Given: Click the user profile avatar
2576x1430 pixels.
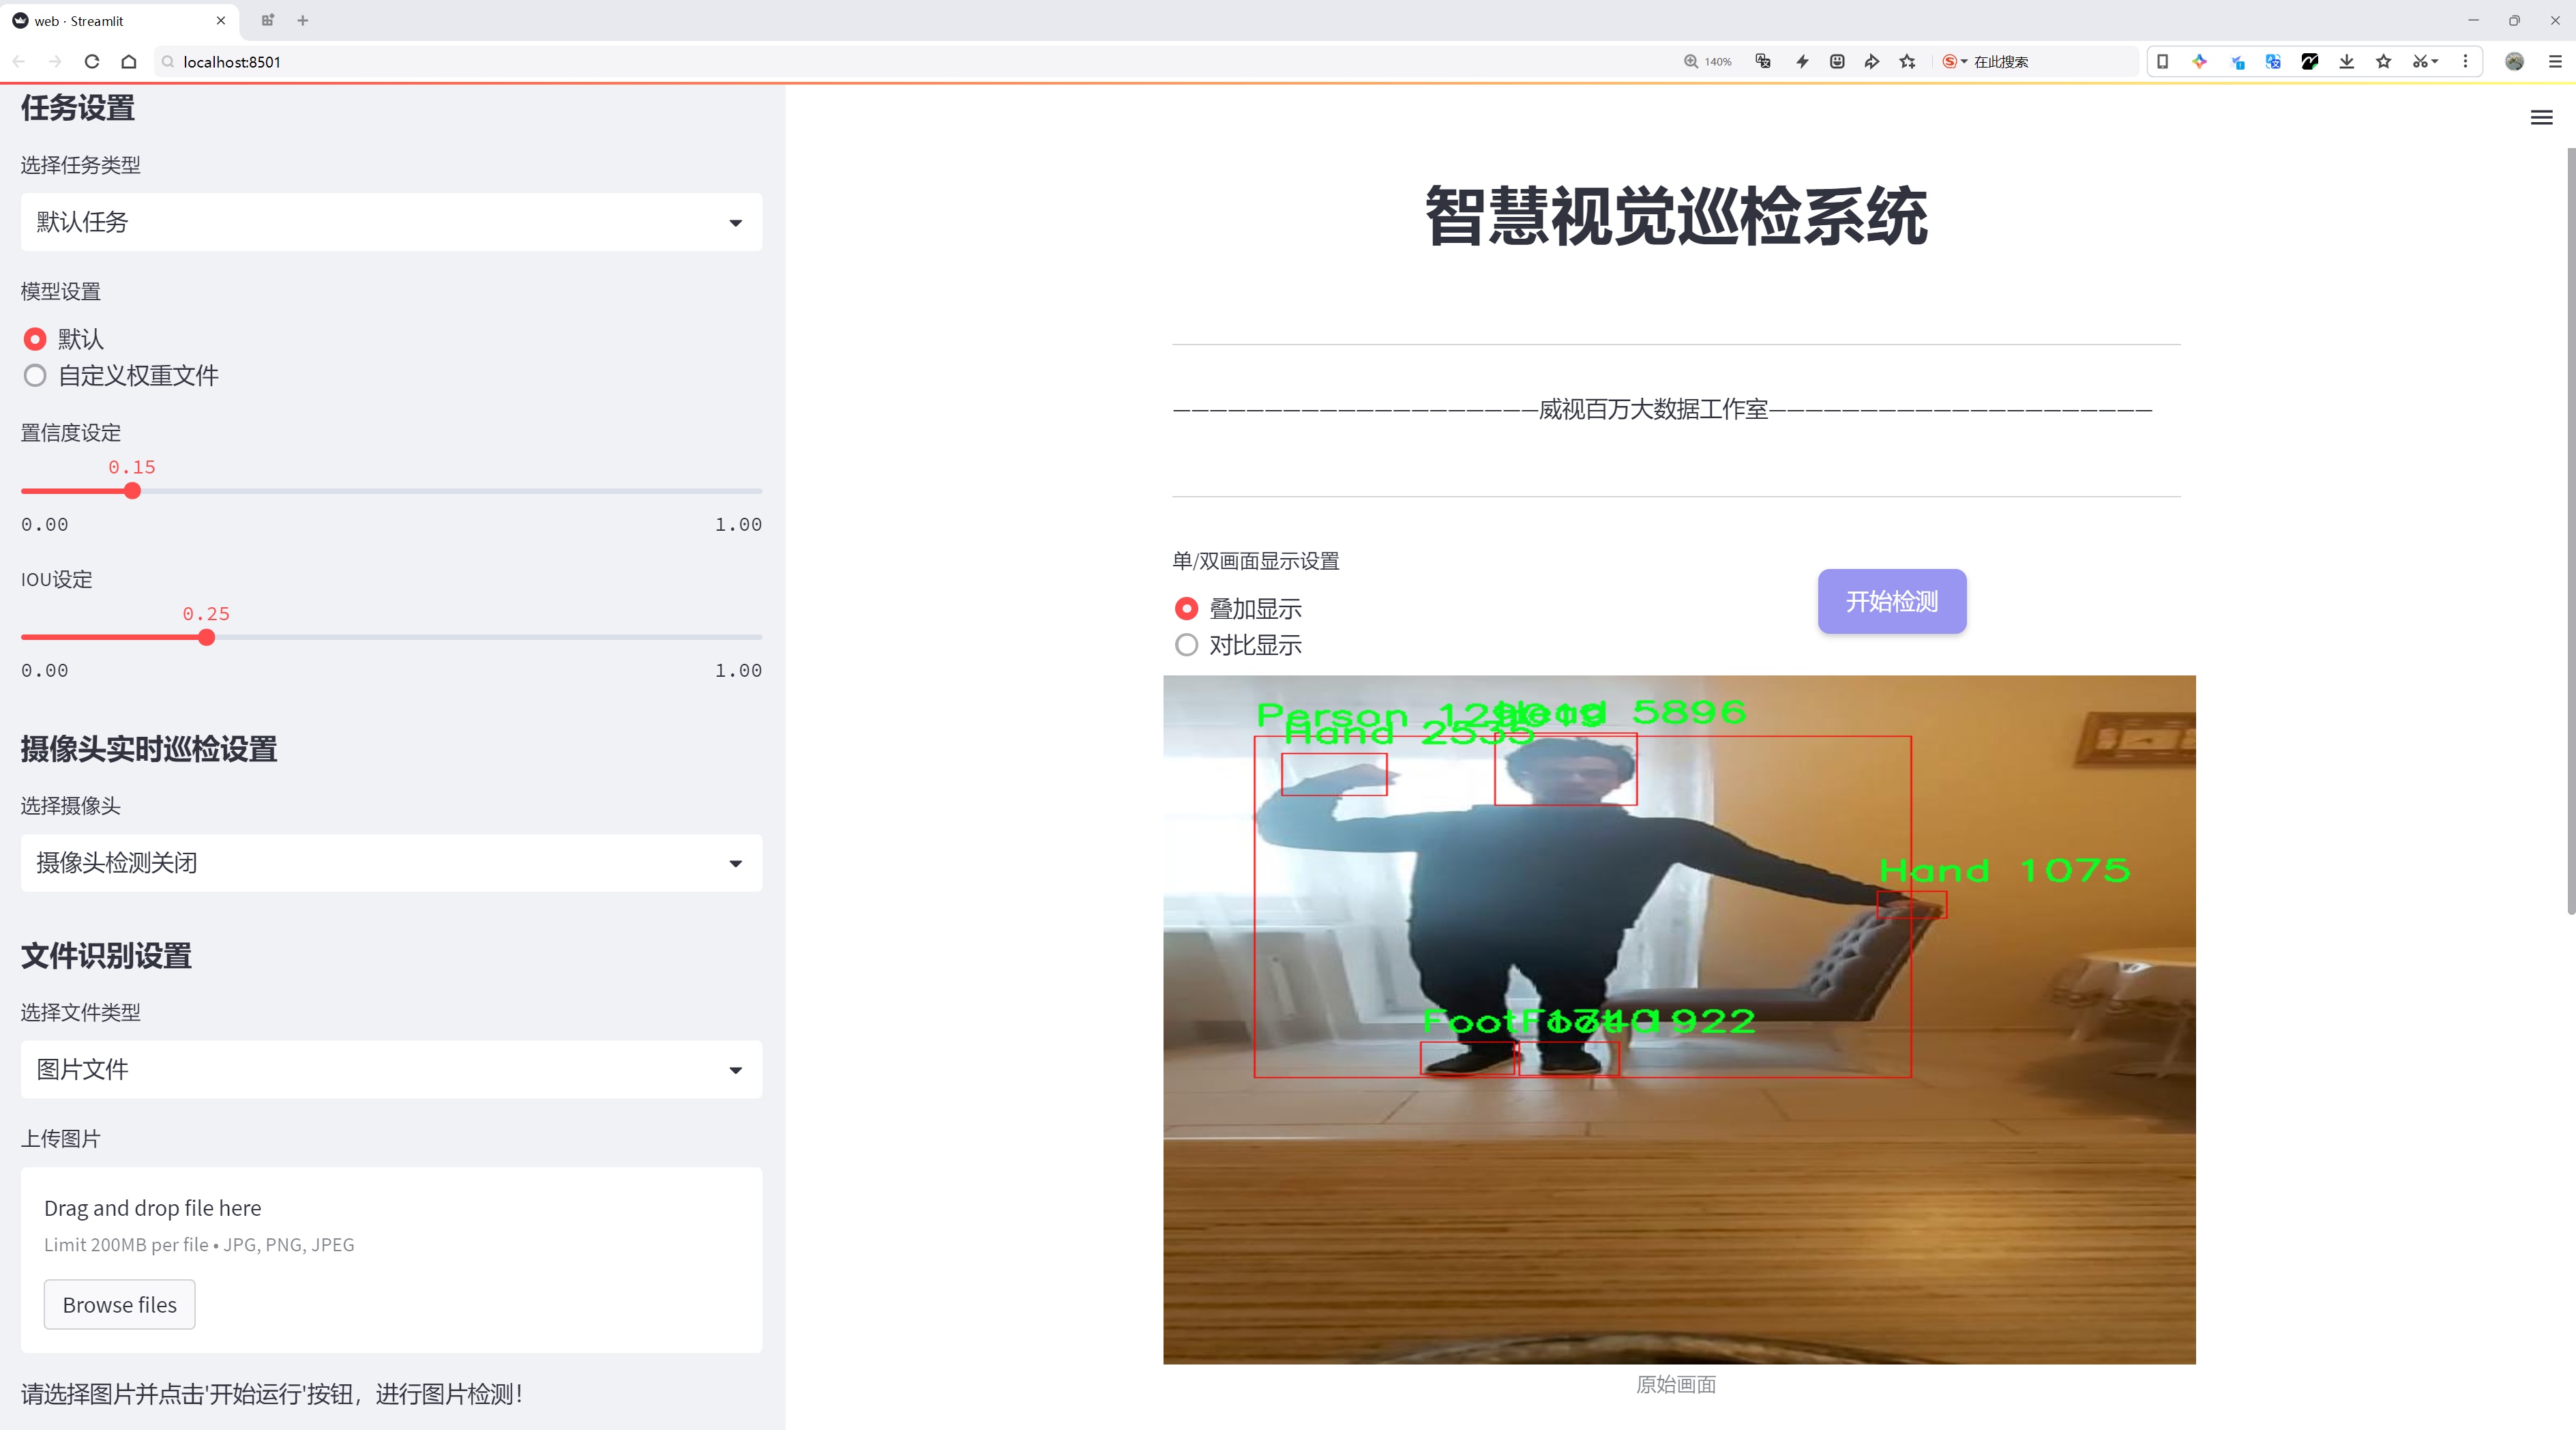Looking at the screenshot, I should coord(2514,62).
